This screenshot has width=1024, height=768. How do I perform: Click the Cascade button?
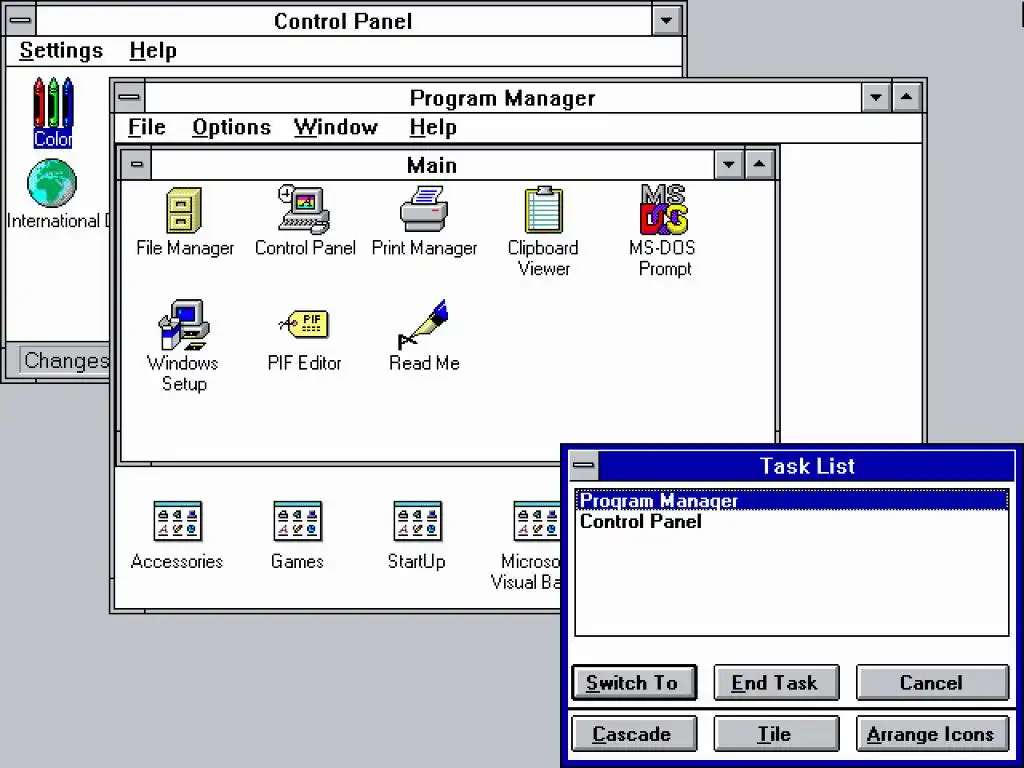click(634, 733)
